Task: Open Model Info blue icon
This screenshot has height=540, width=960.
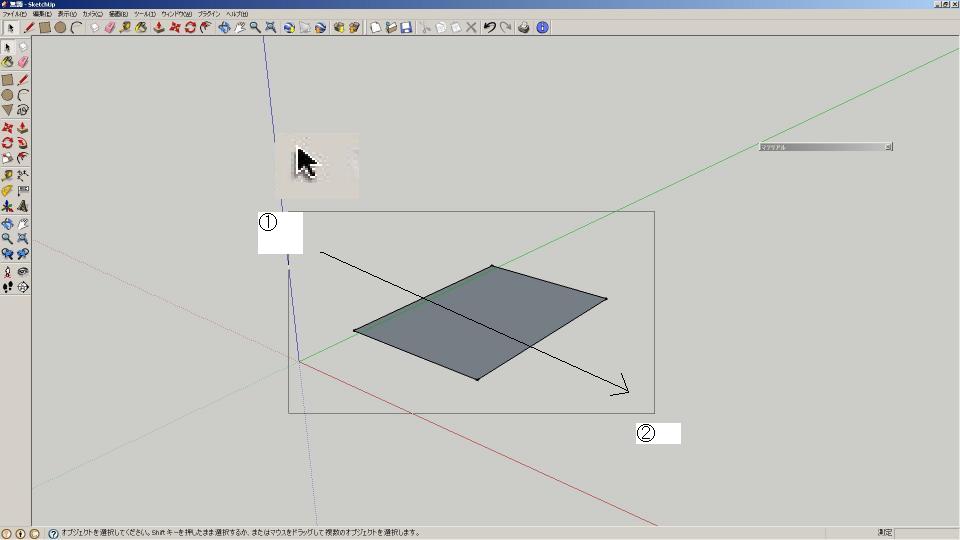Action: point(542,28)
